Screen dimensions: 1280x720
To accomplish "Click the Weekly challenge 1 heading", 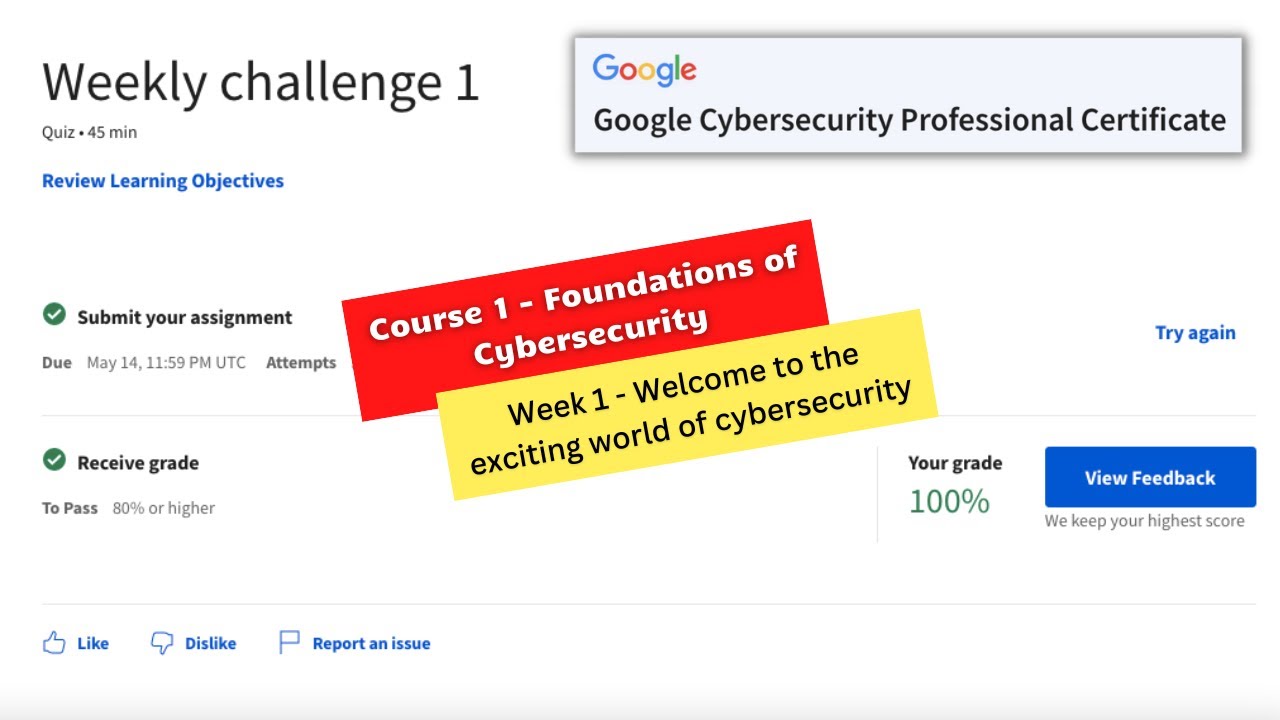I will click(261, 83).
